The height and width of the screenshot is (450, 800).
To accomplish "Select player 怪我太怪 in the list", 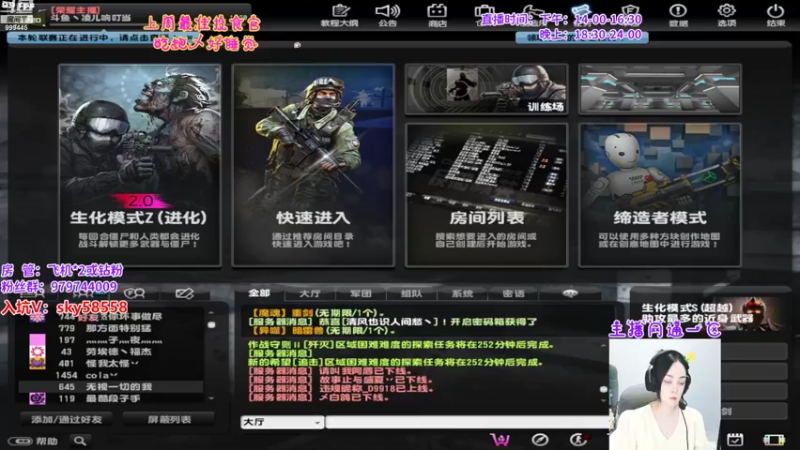I will coord(111,363).
